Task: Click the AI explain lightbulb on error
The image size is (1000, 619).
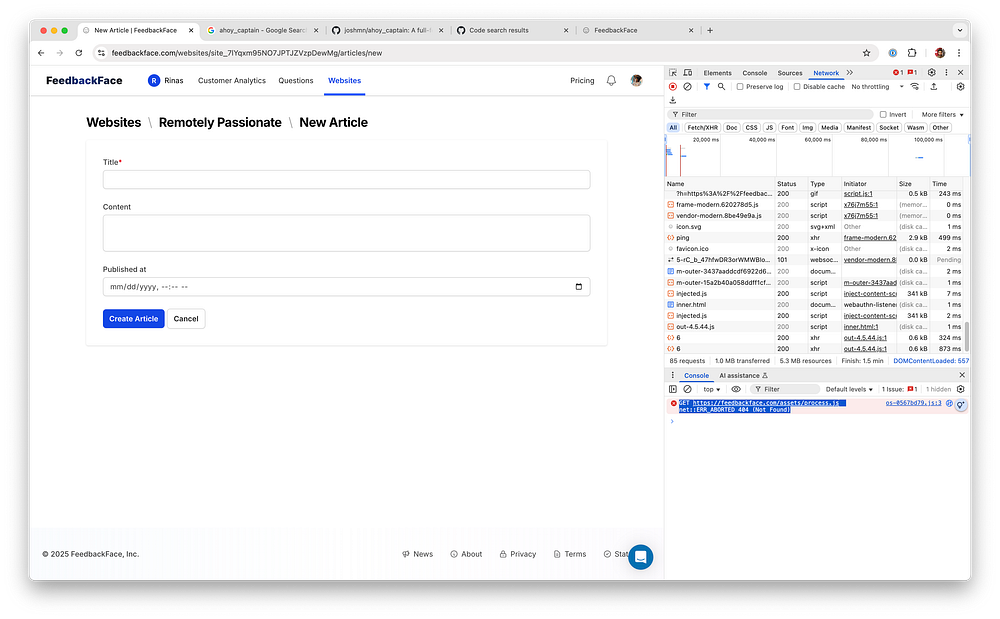Action: pyautogui.click(x=960, y=405)
